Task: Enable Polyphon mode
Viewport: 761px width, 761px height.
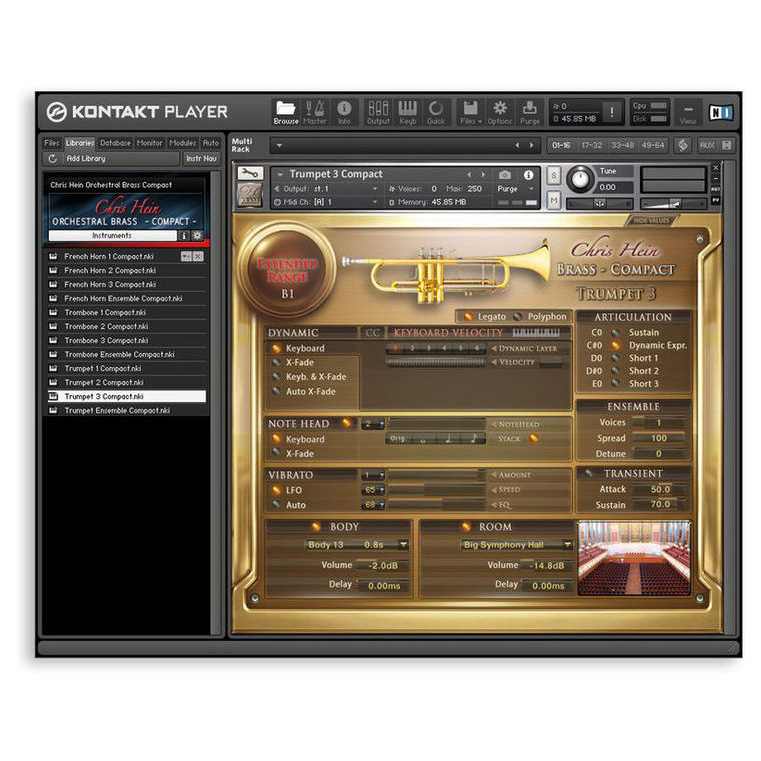Action: click(x=518, y=317)
